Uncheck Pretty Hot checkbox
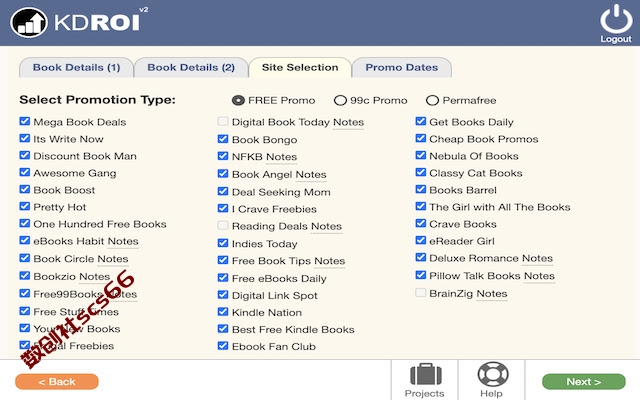 pyautogui.click(x=24, y=206)
